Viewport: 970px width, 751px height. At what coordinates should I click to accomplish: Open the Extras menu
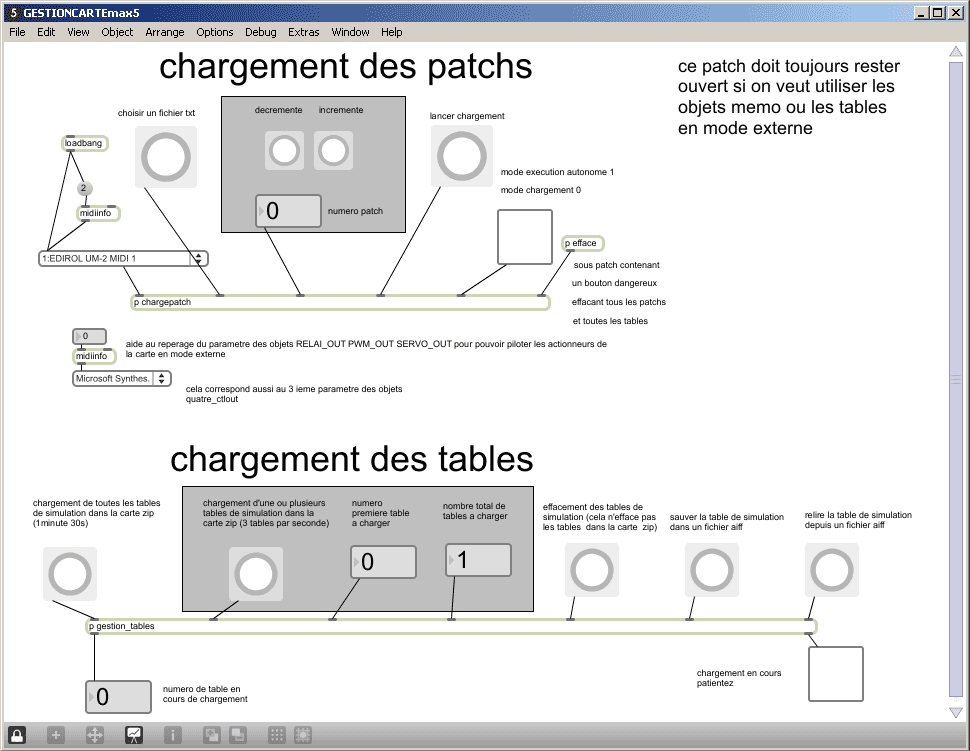303,32
